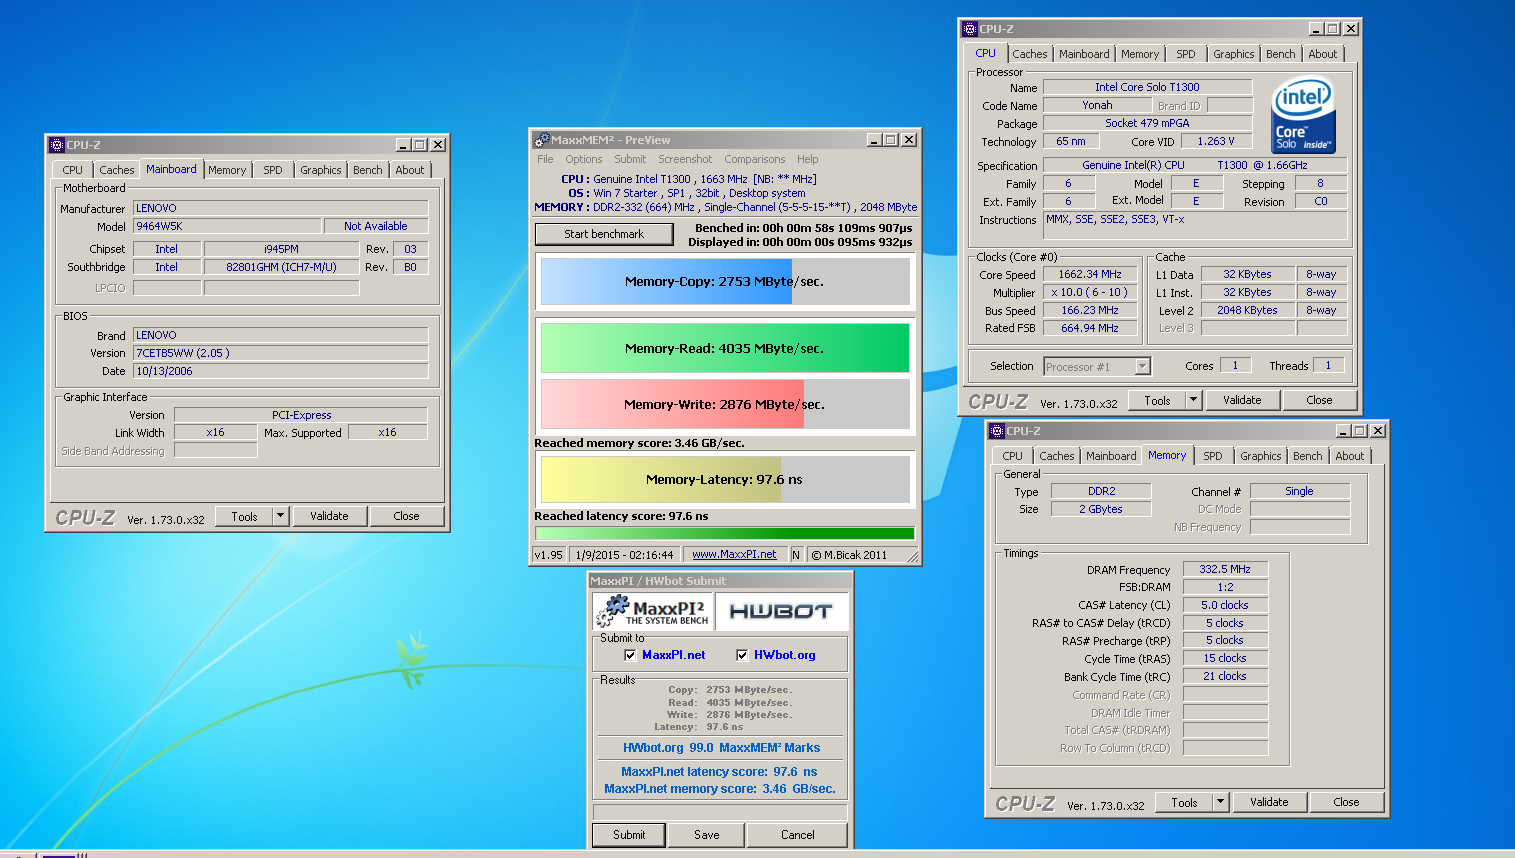Click the motherboard Model field '9464W5K'
The image size is (1515, 858).
click(228, 227)
